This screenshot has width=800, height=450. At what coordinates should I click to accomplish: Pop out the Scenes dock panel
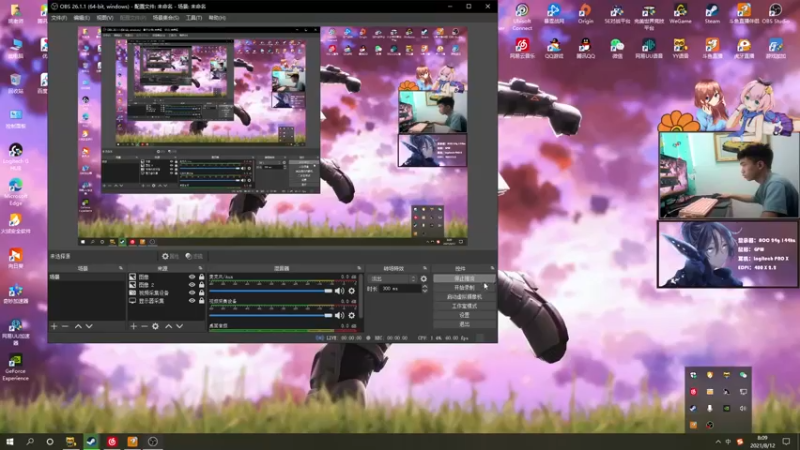(121, 268)
